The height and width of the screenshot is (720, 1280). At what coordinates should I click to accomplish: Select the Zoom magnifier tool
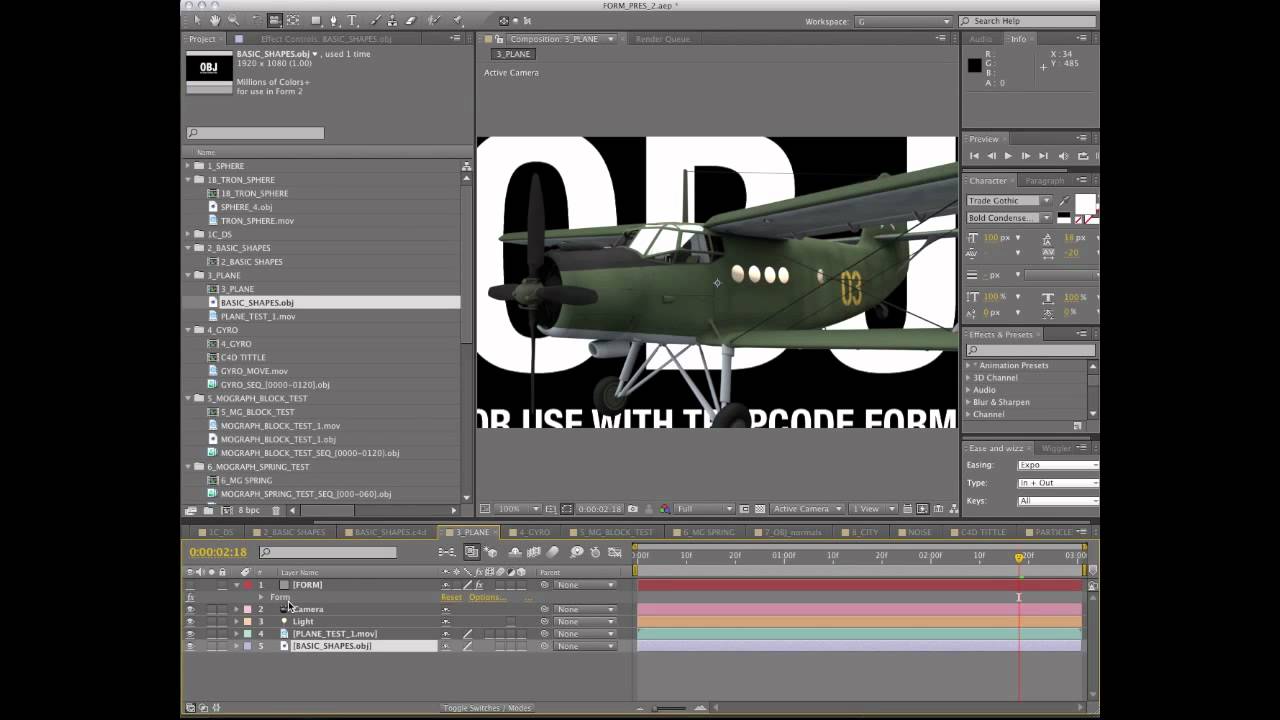pos(233,20)
